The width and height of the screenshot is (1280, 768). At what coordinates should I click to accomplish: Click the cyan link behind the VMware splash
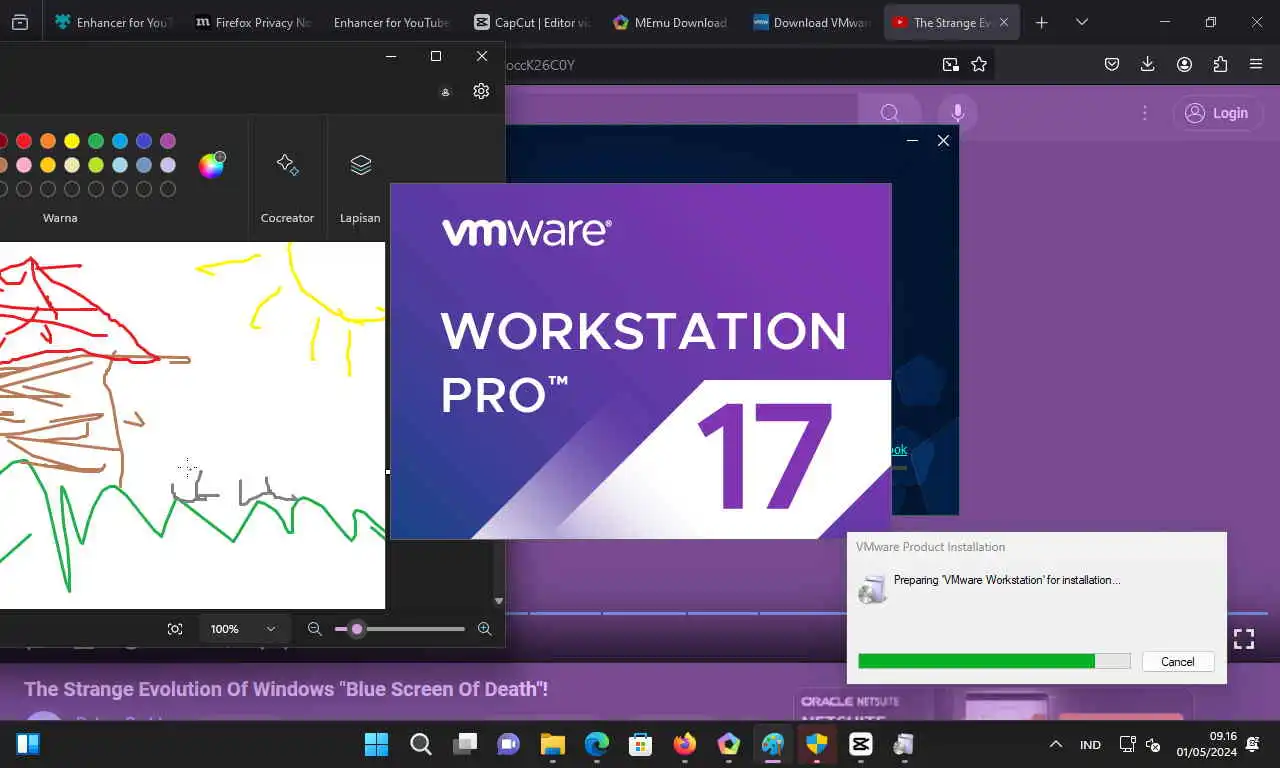pos(898,450)
